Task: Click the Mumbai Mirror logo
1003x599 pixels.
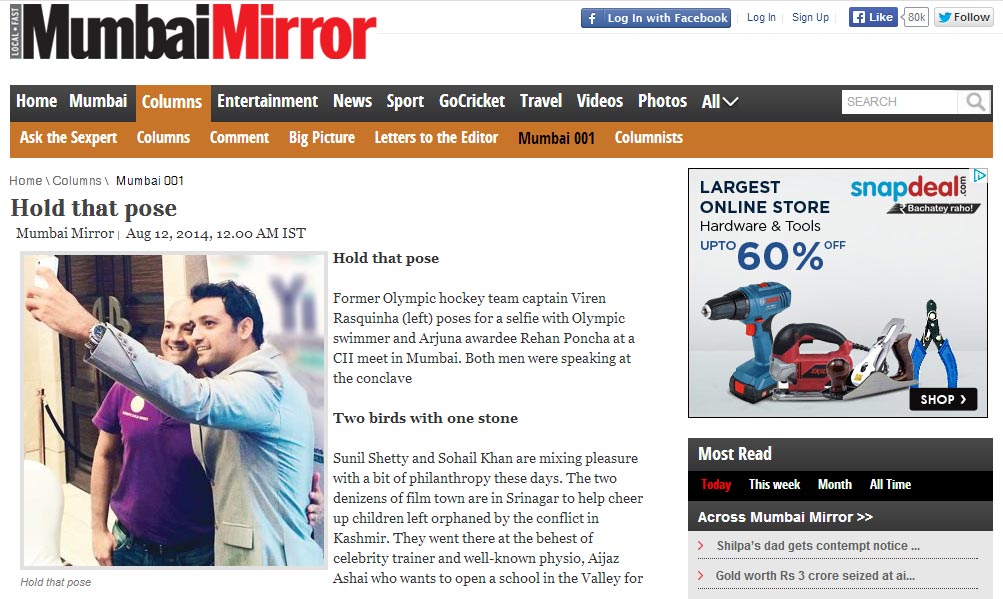Action: [x=193, y=31]
